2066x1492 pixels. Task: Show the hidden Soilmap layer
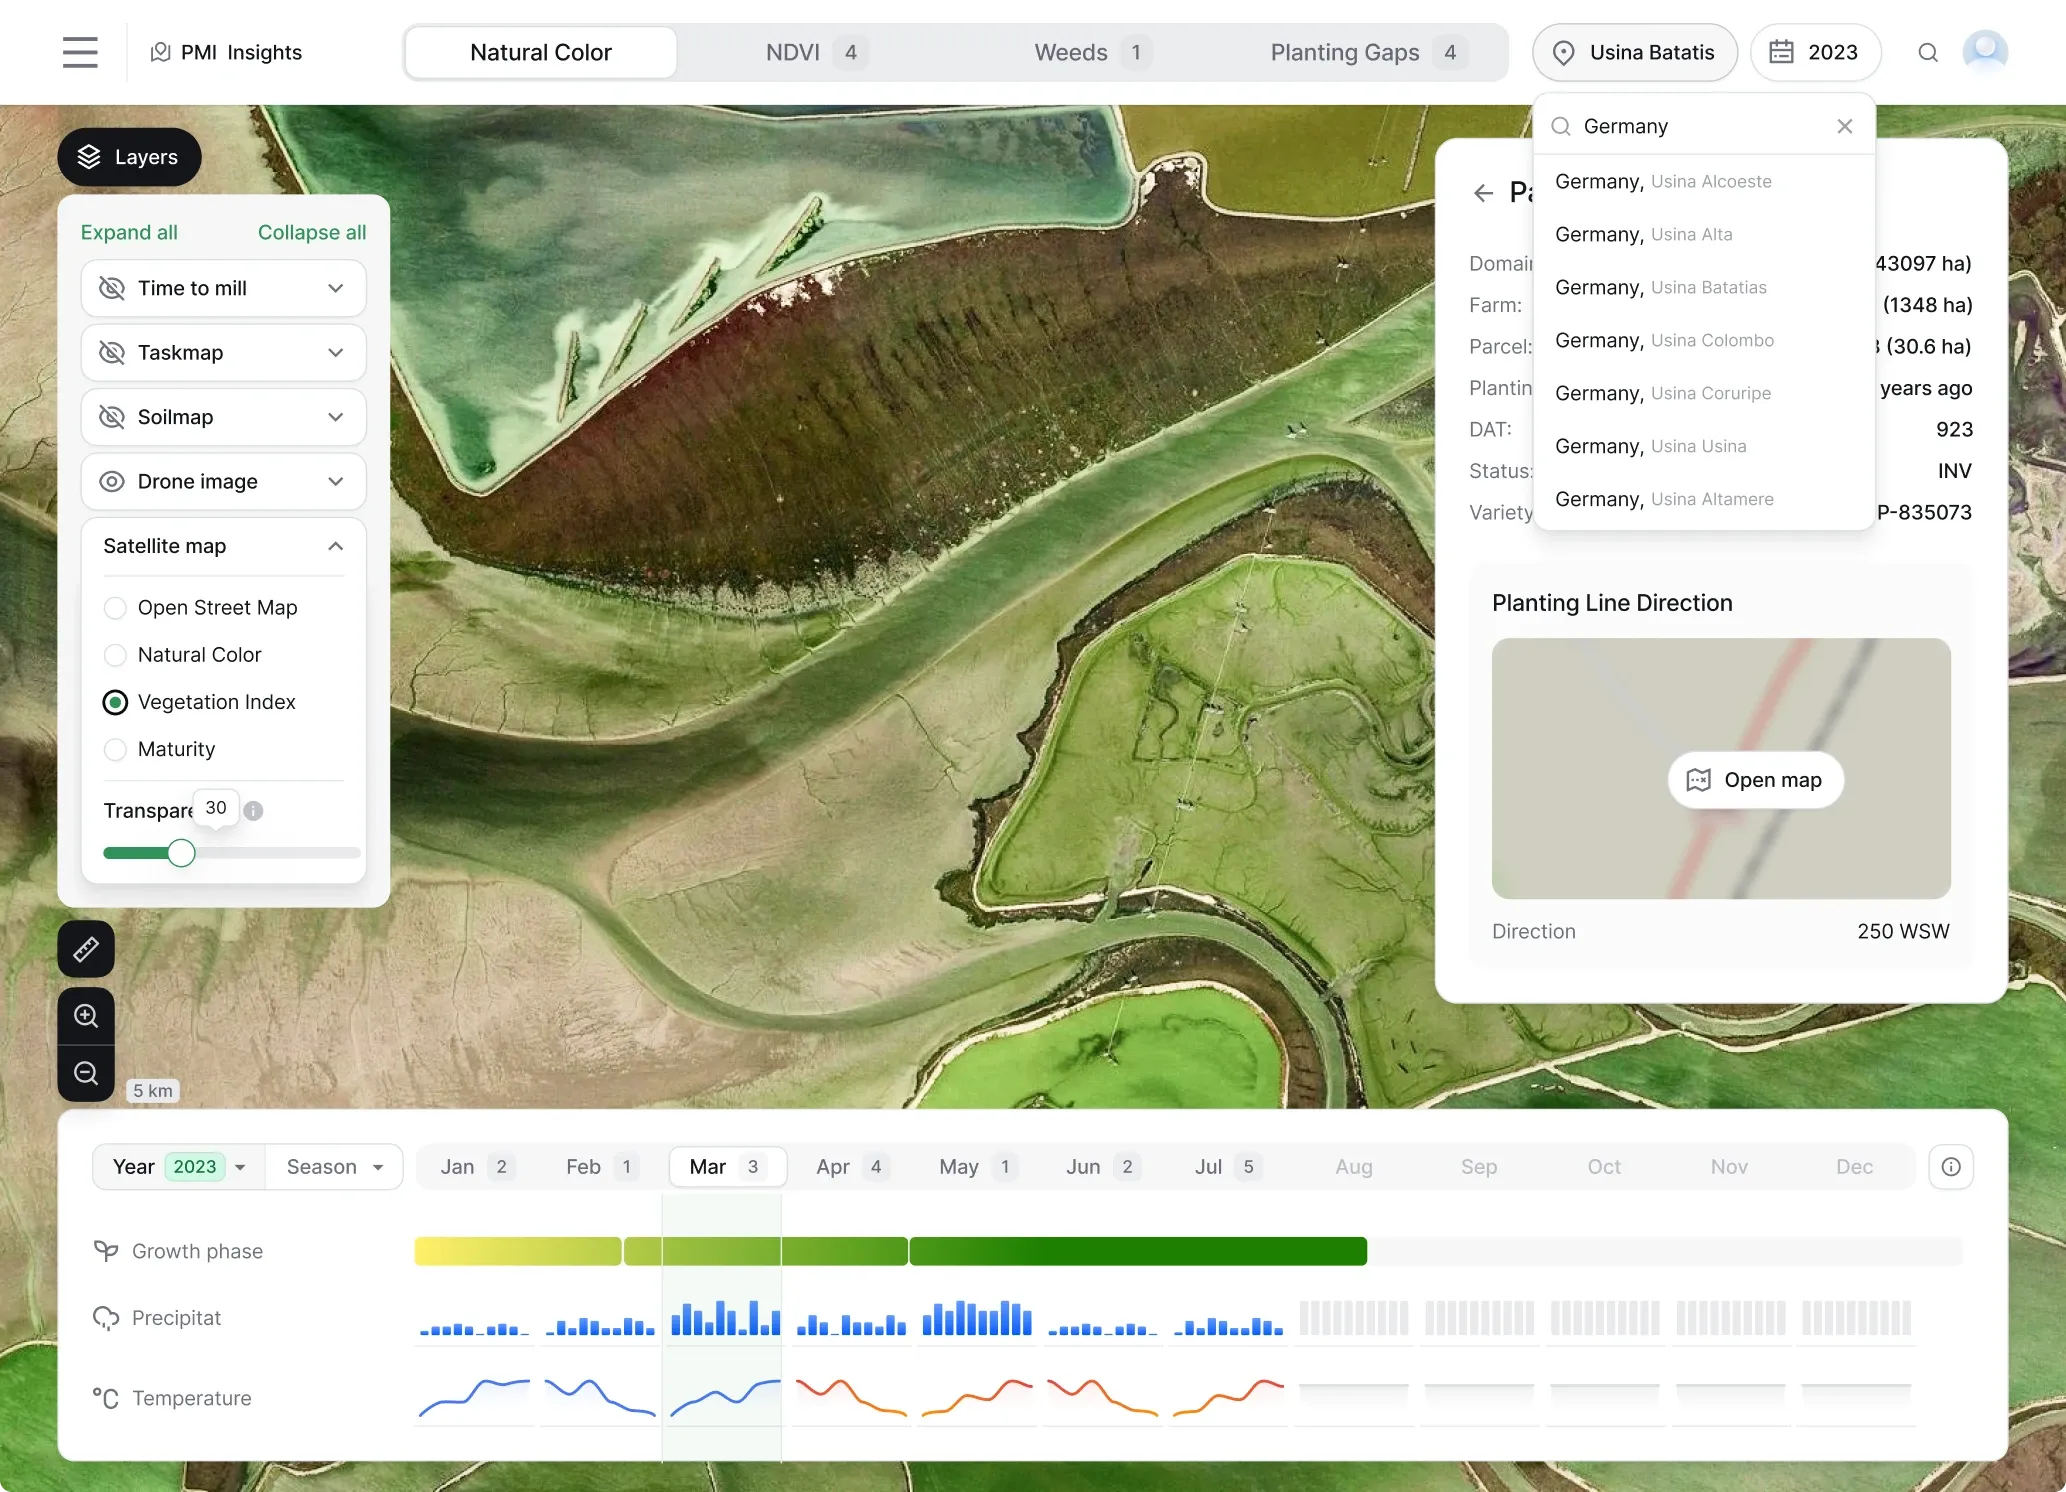112,417
